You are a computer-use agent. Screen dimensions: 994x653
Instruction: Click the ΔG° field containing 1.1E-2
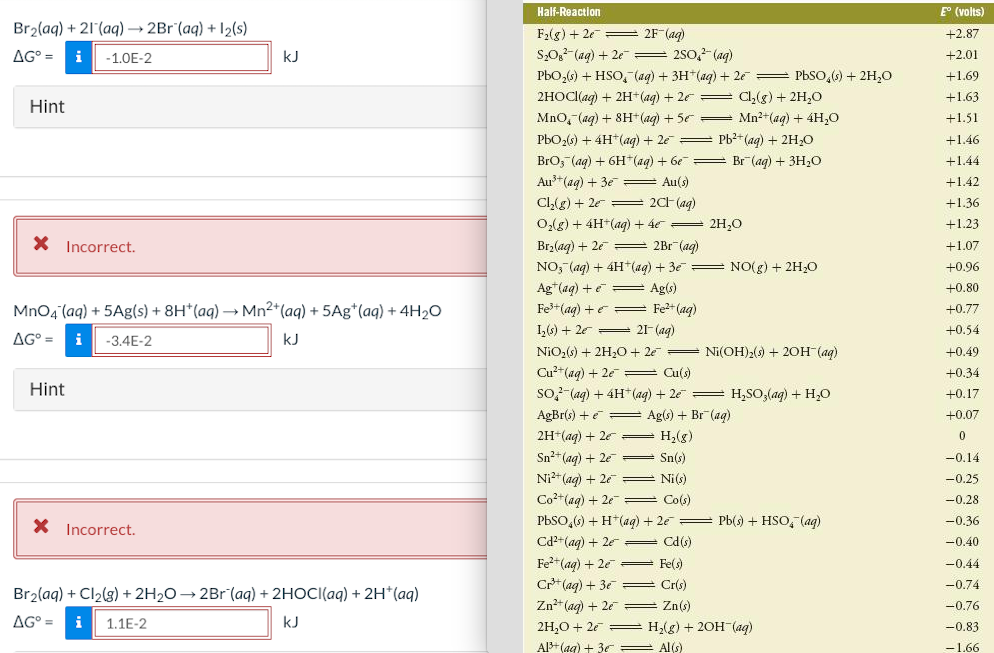182,623
